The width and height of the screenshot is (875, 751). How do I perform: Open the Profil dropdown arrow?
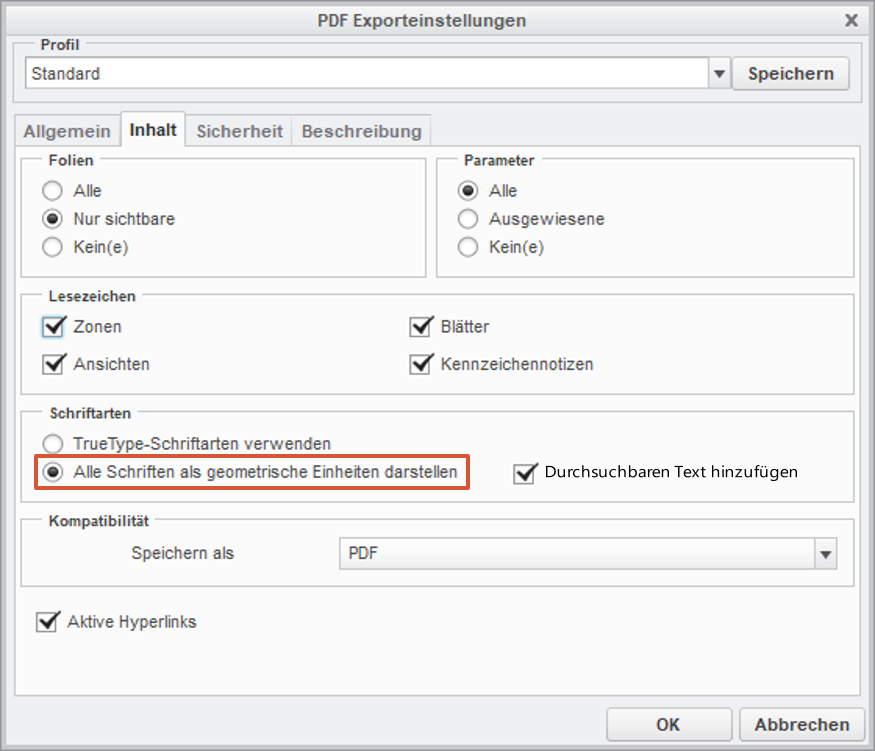point(719,74)
